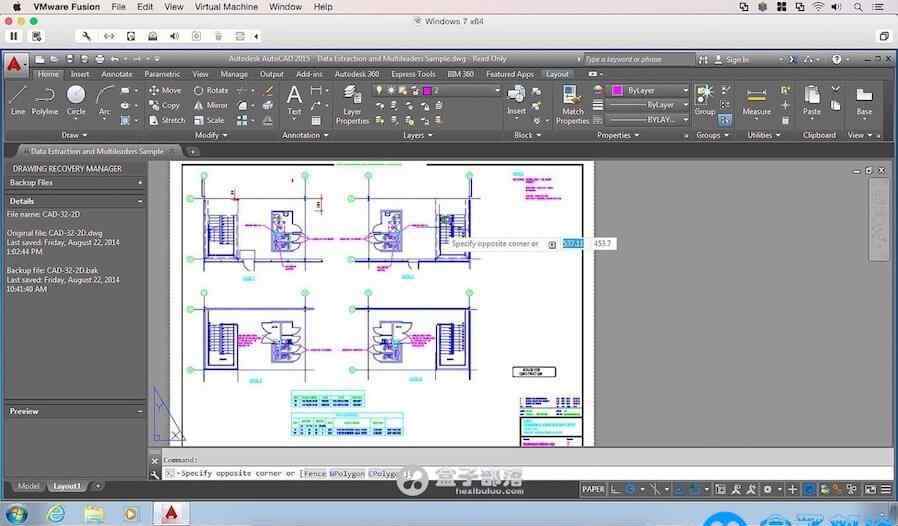Add a new drawing tab

[x=193, y=151]
